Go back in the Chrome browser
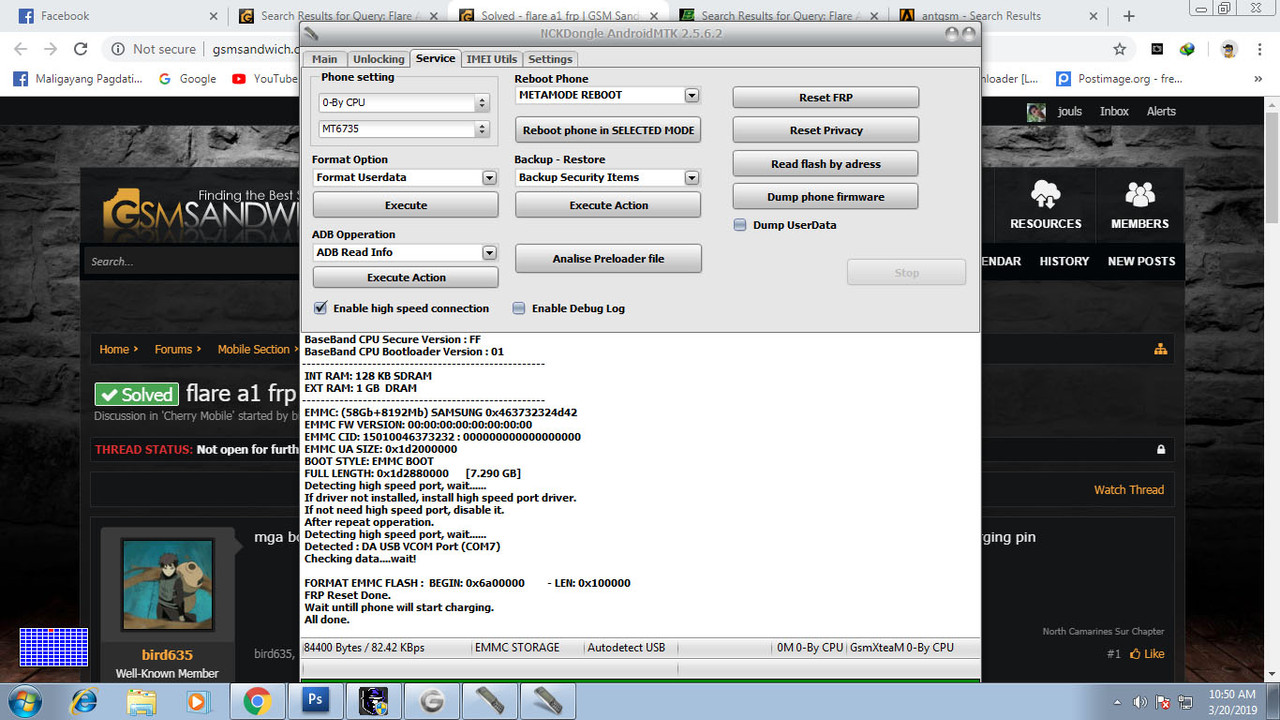Image resolution: width=1280 pixels, height=720 pixels. (21, 49)
